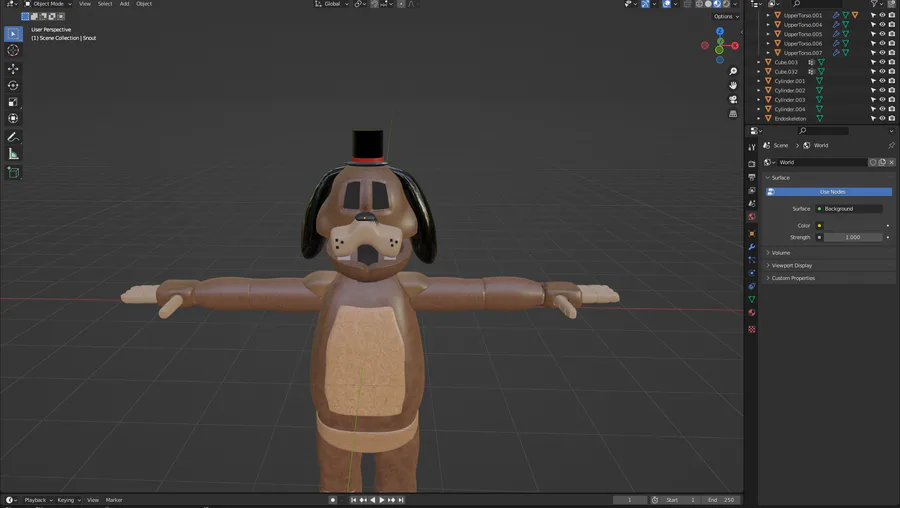The image size is (900, 508).
Task: Open the timeline Marker menu
Action: pyautogui.click(x=114, y=500)
